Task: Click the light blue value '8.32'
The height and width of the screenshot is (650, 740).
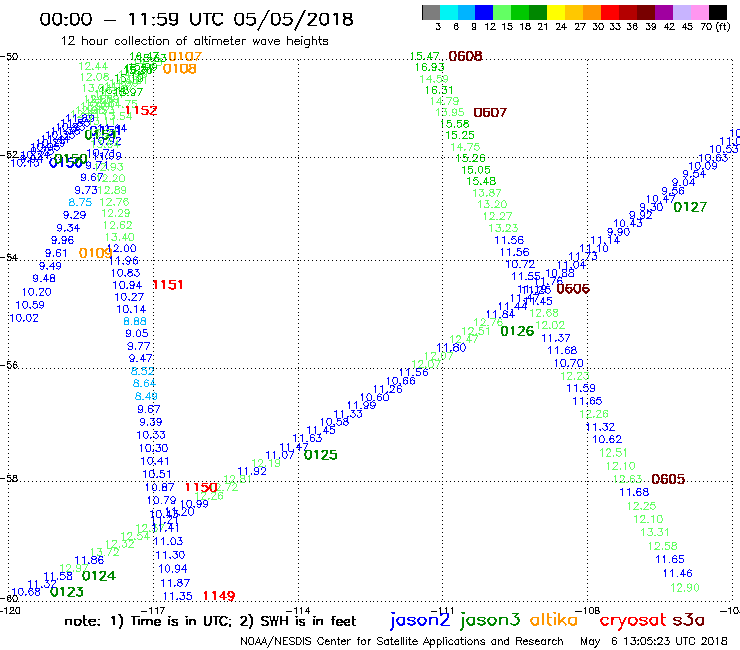Action: pyautogui.click(x=143, y=371)
